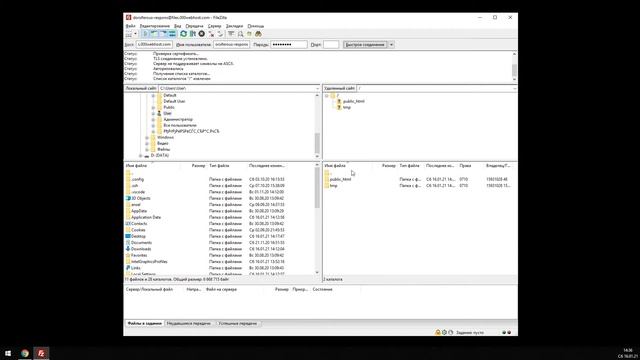Select the Downloads folder row

click(x=220, y=249)
